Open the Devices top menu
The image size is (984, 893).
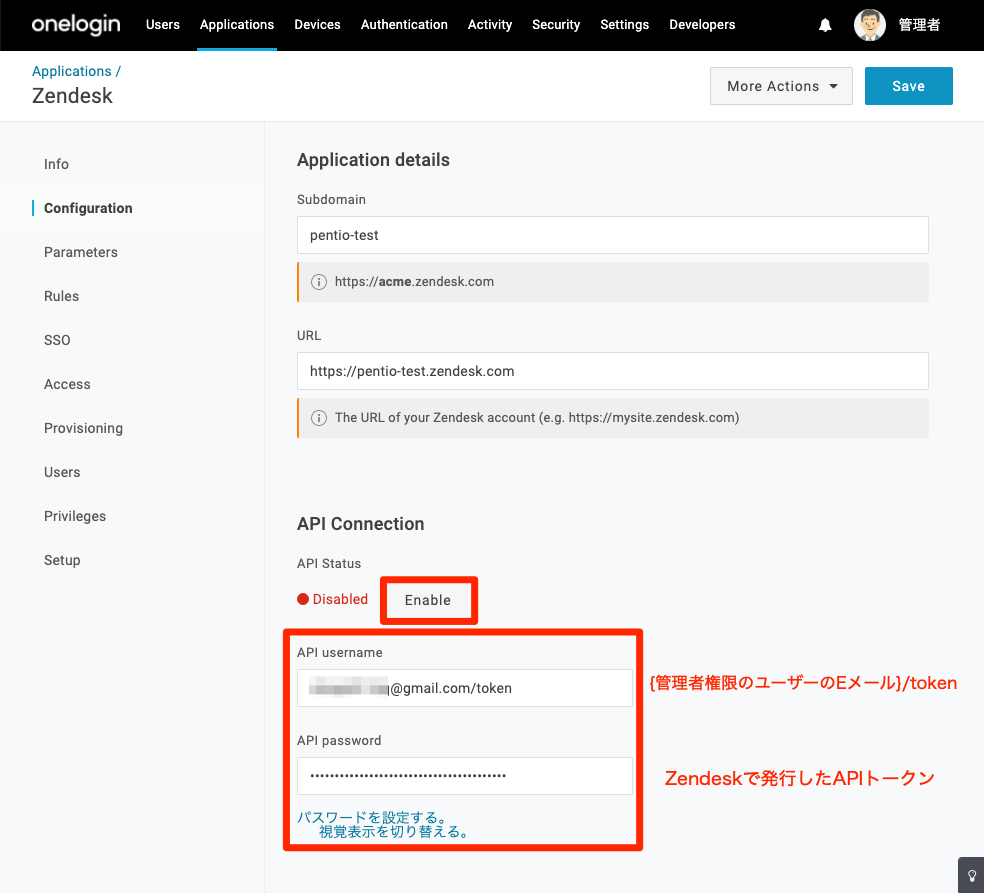[x=317, y=24]
